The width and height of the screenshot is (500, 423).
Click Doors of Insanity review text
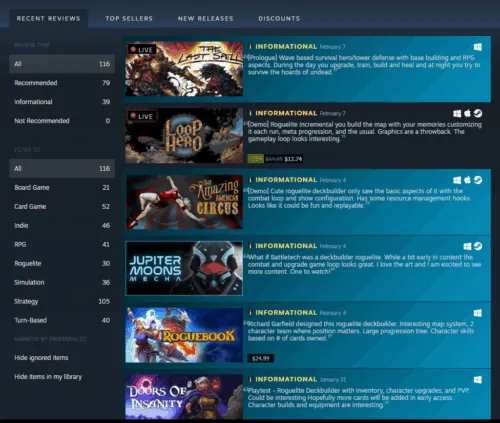click(x=357, y=398)
